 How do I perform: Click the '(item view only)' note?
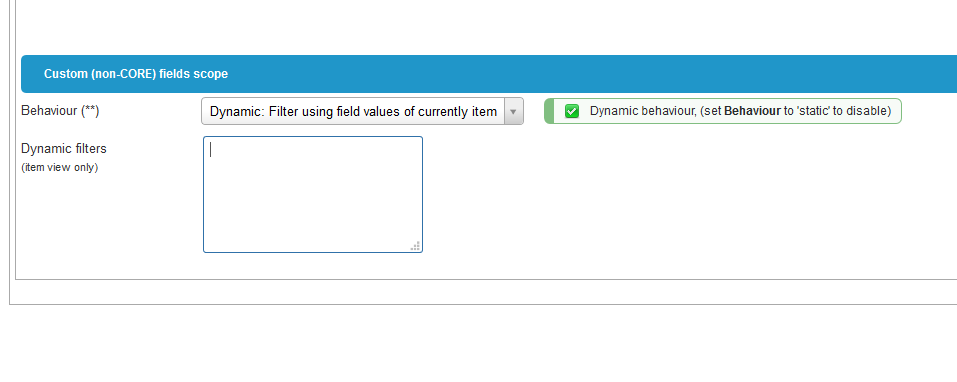click(x=60, y=167)
